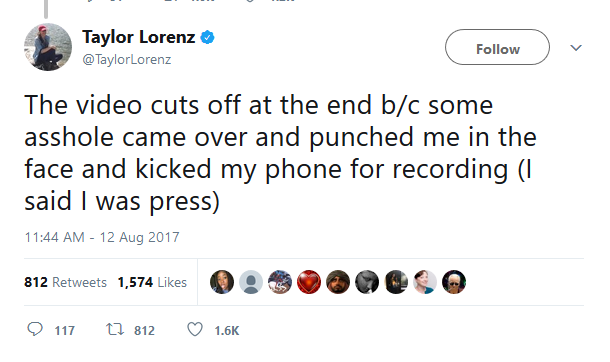Screen dimensions: 610x362
Task: Open Taylor Lorenz's profile picture
Action: (48, 47)
